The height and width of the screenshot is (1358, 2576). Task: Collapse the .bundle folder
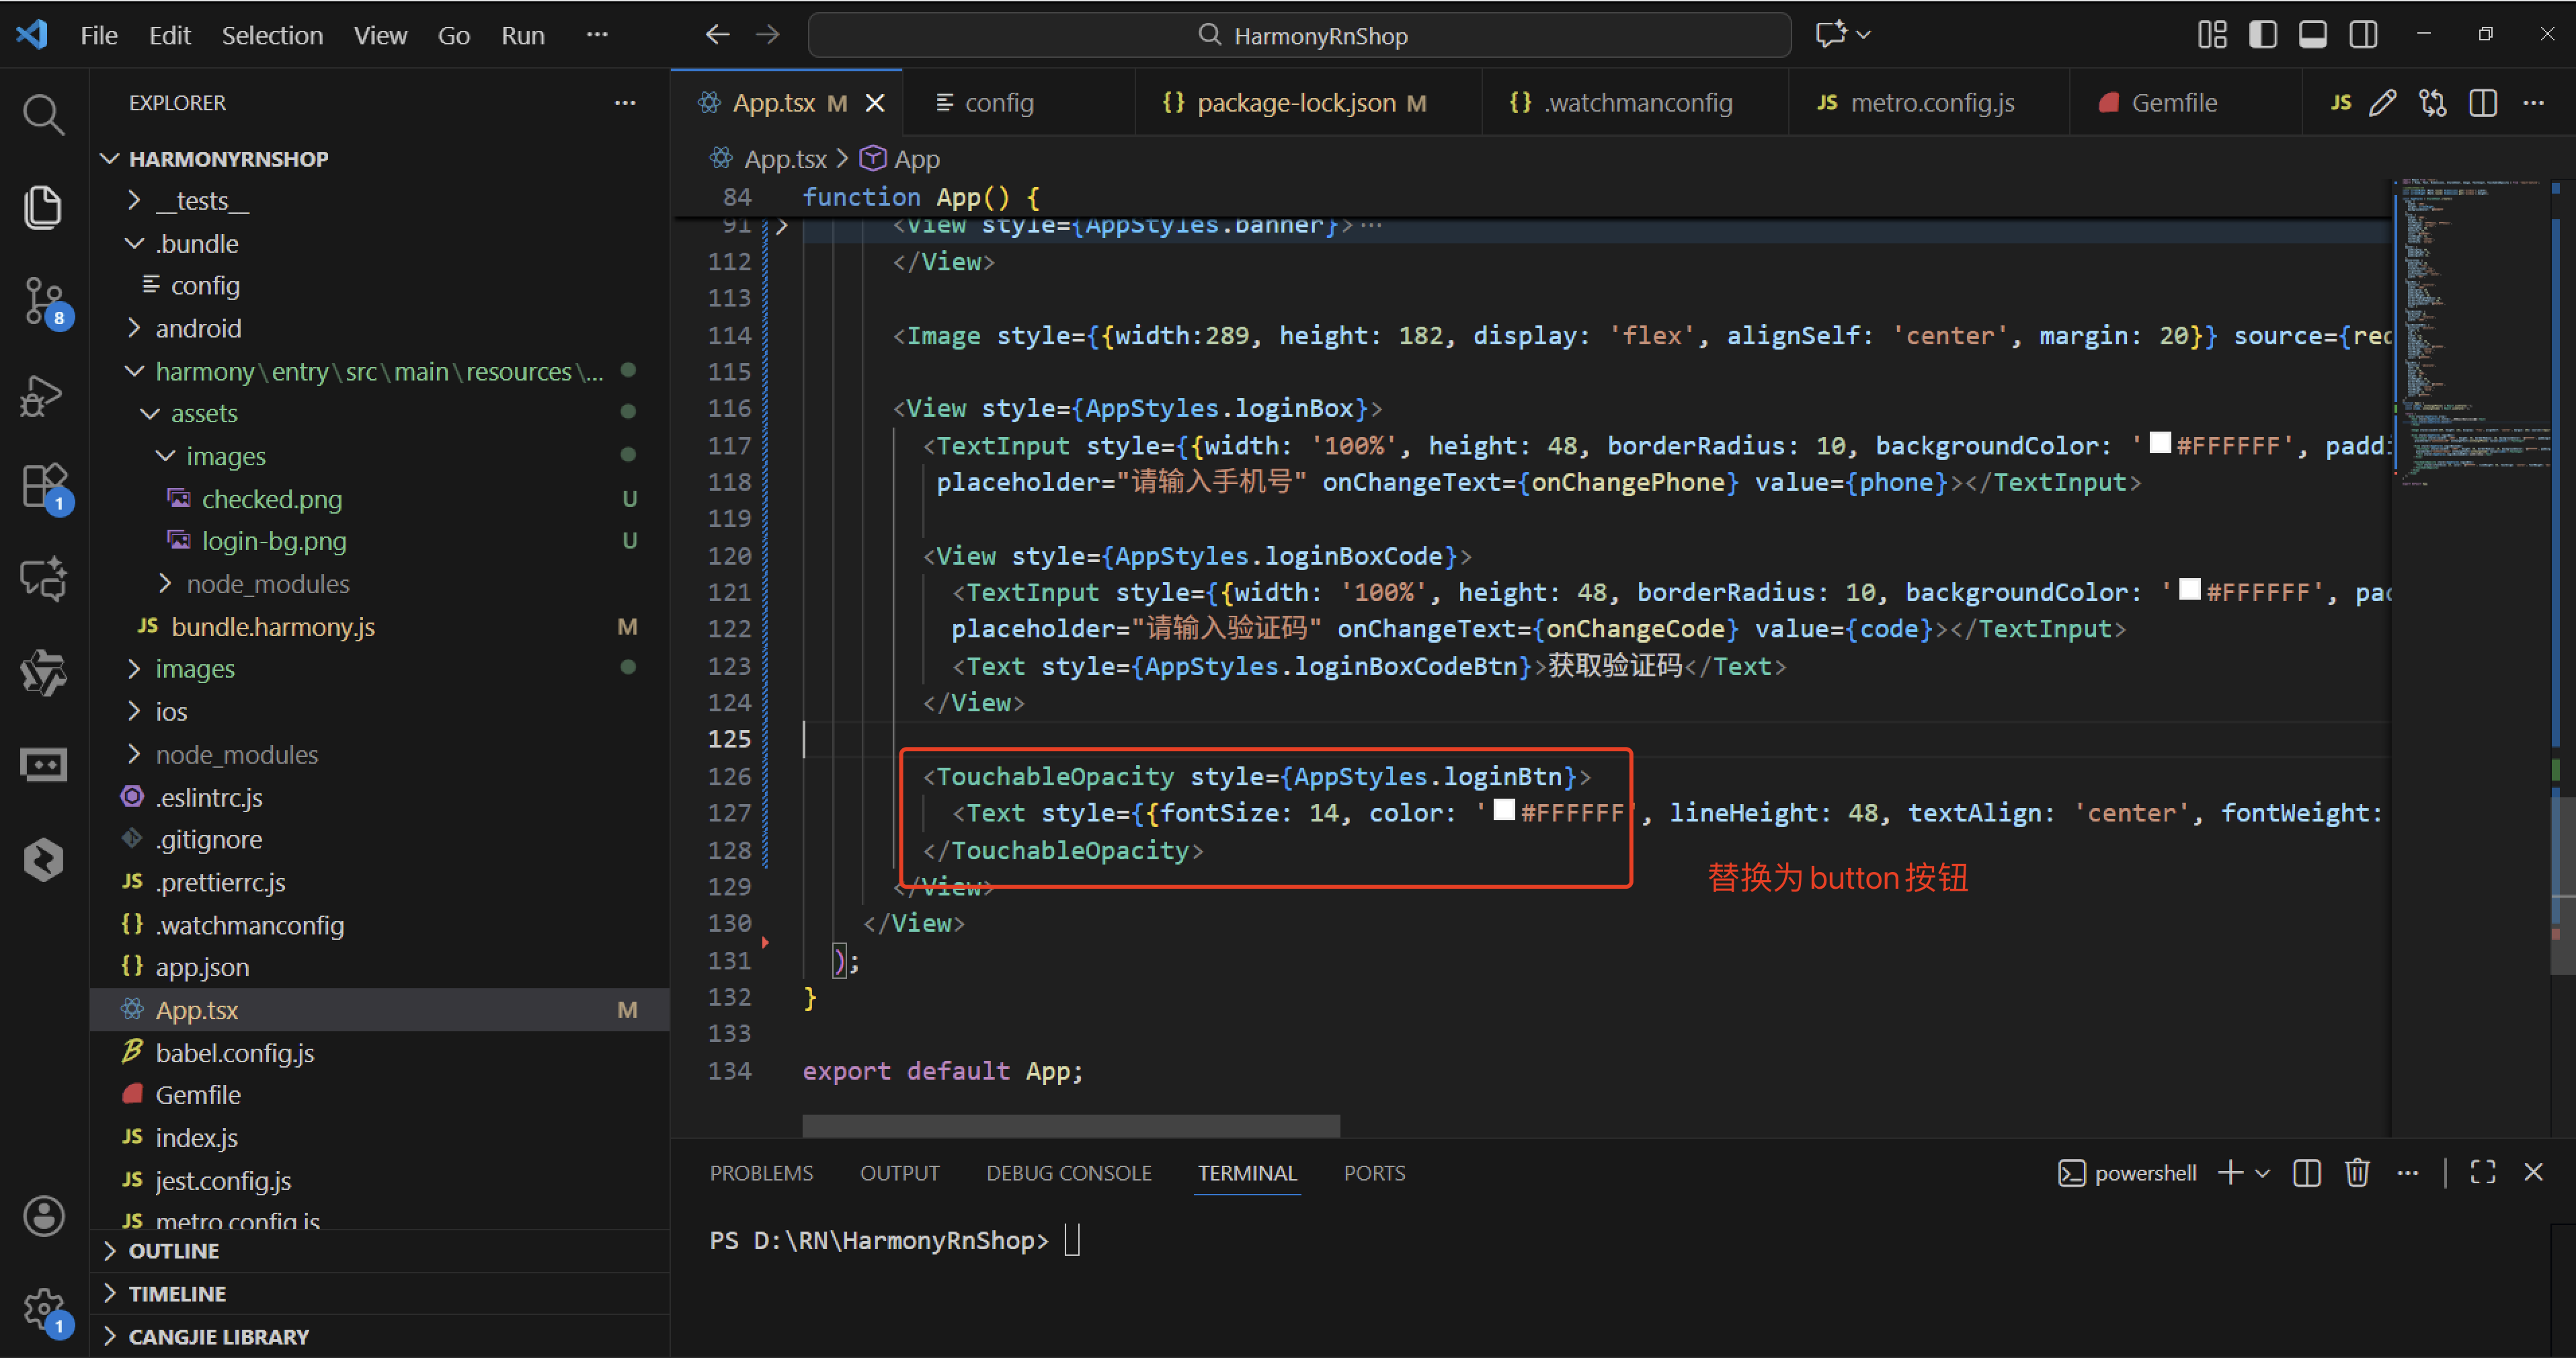pos(196,243)
